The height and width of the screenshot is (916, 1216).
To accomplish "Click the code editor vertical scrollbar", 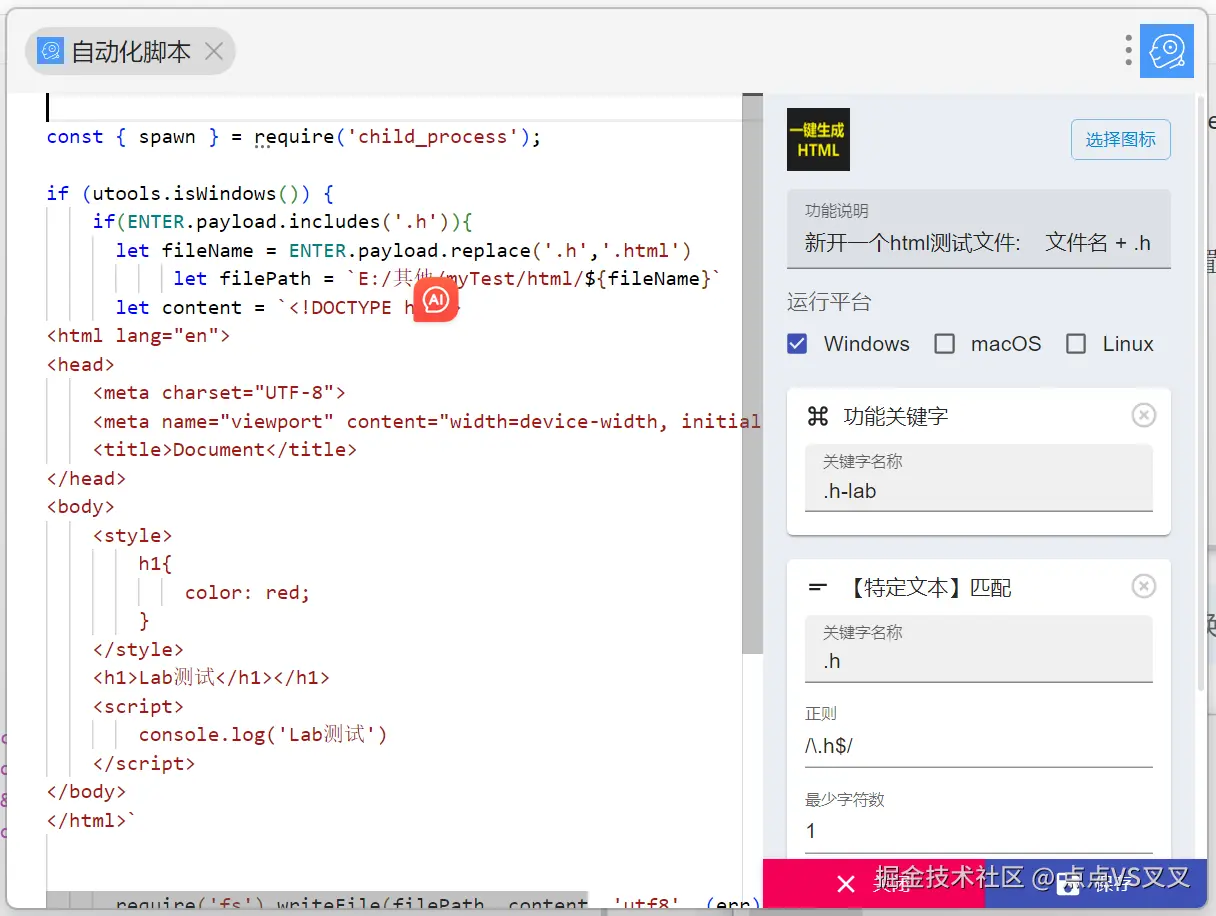I will 752,374.
